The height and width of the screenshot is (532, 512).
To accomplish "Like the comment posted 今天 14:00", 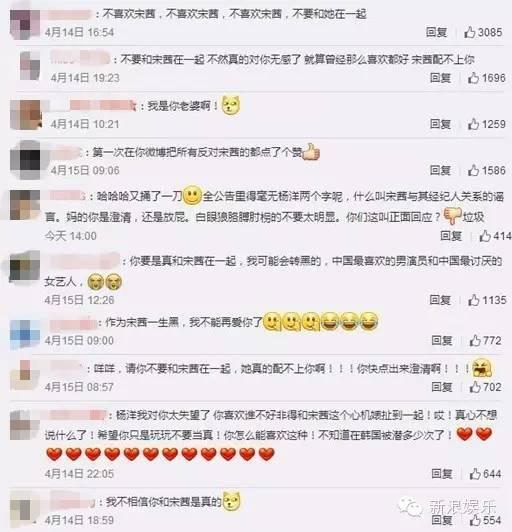I will pos(485,236).
